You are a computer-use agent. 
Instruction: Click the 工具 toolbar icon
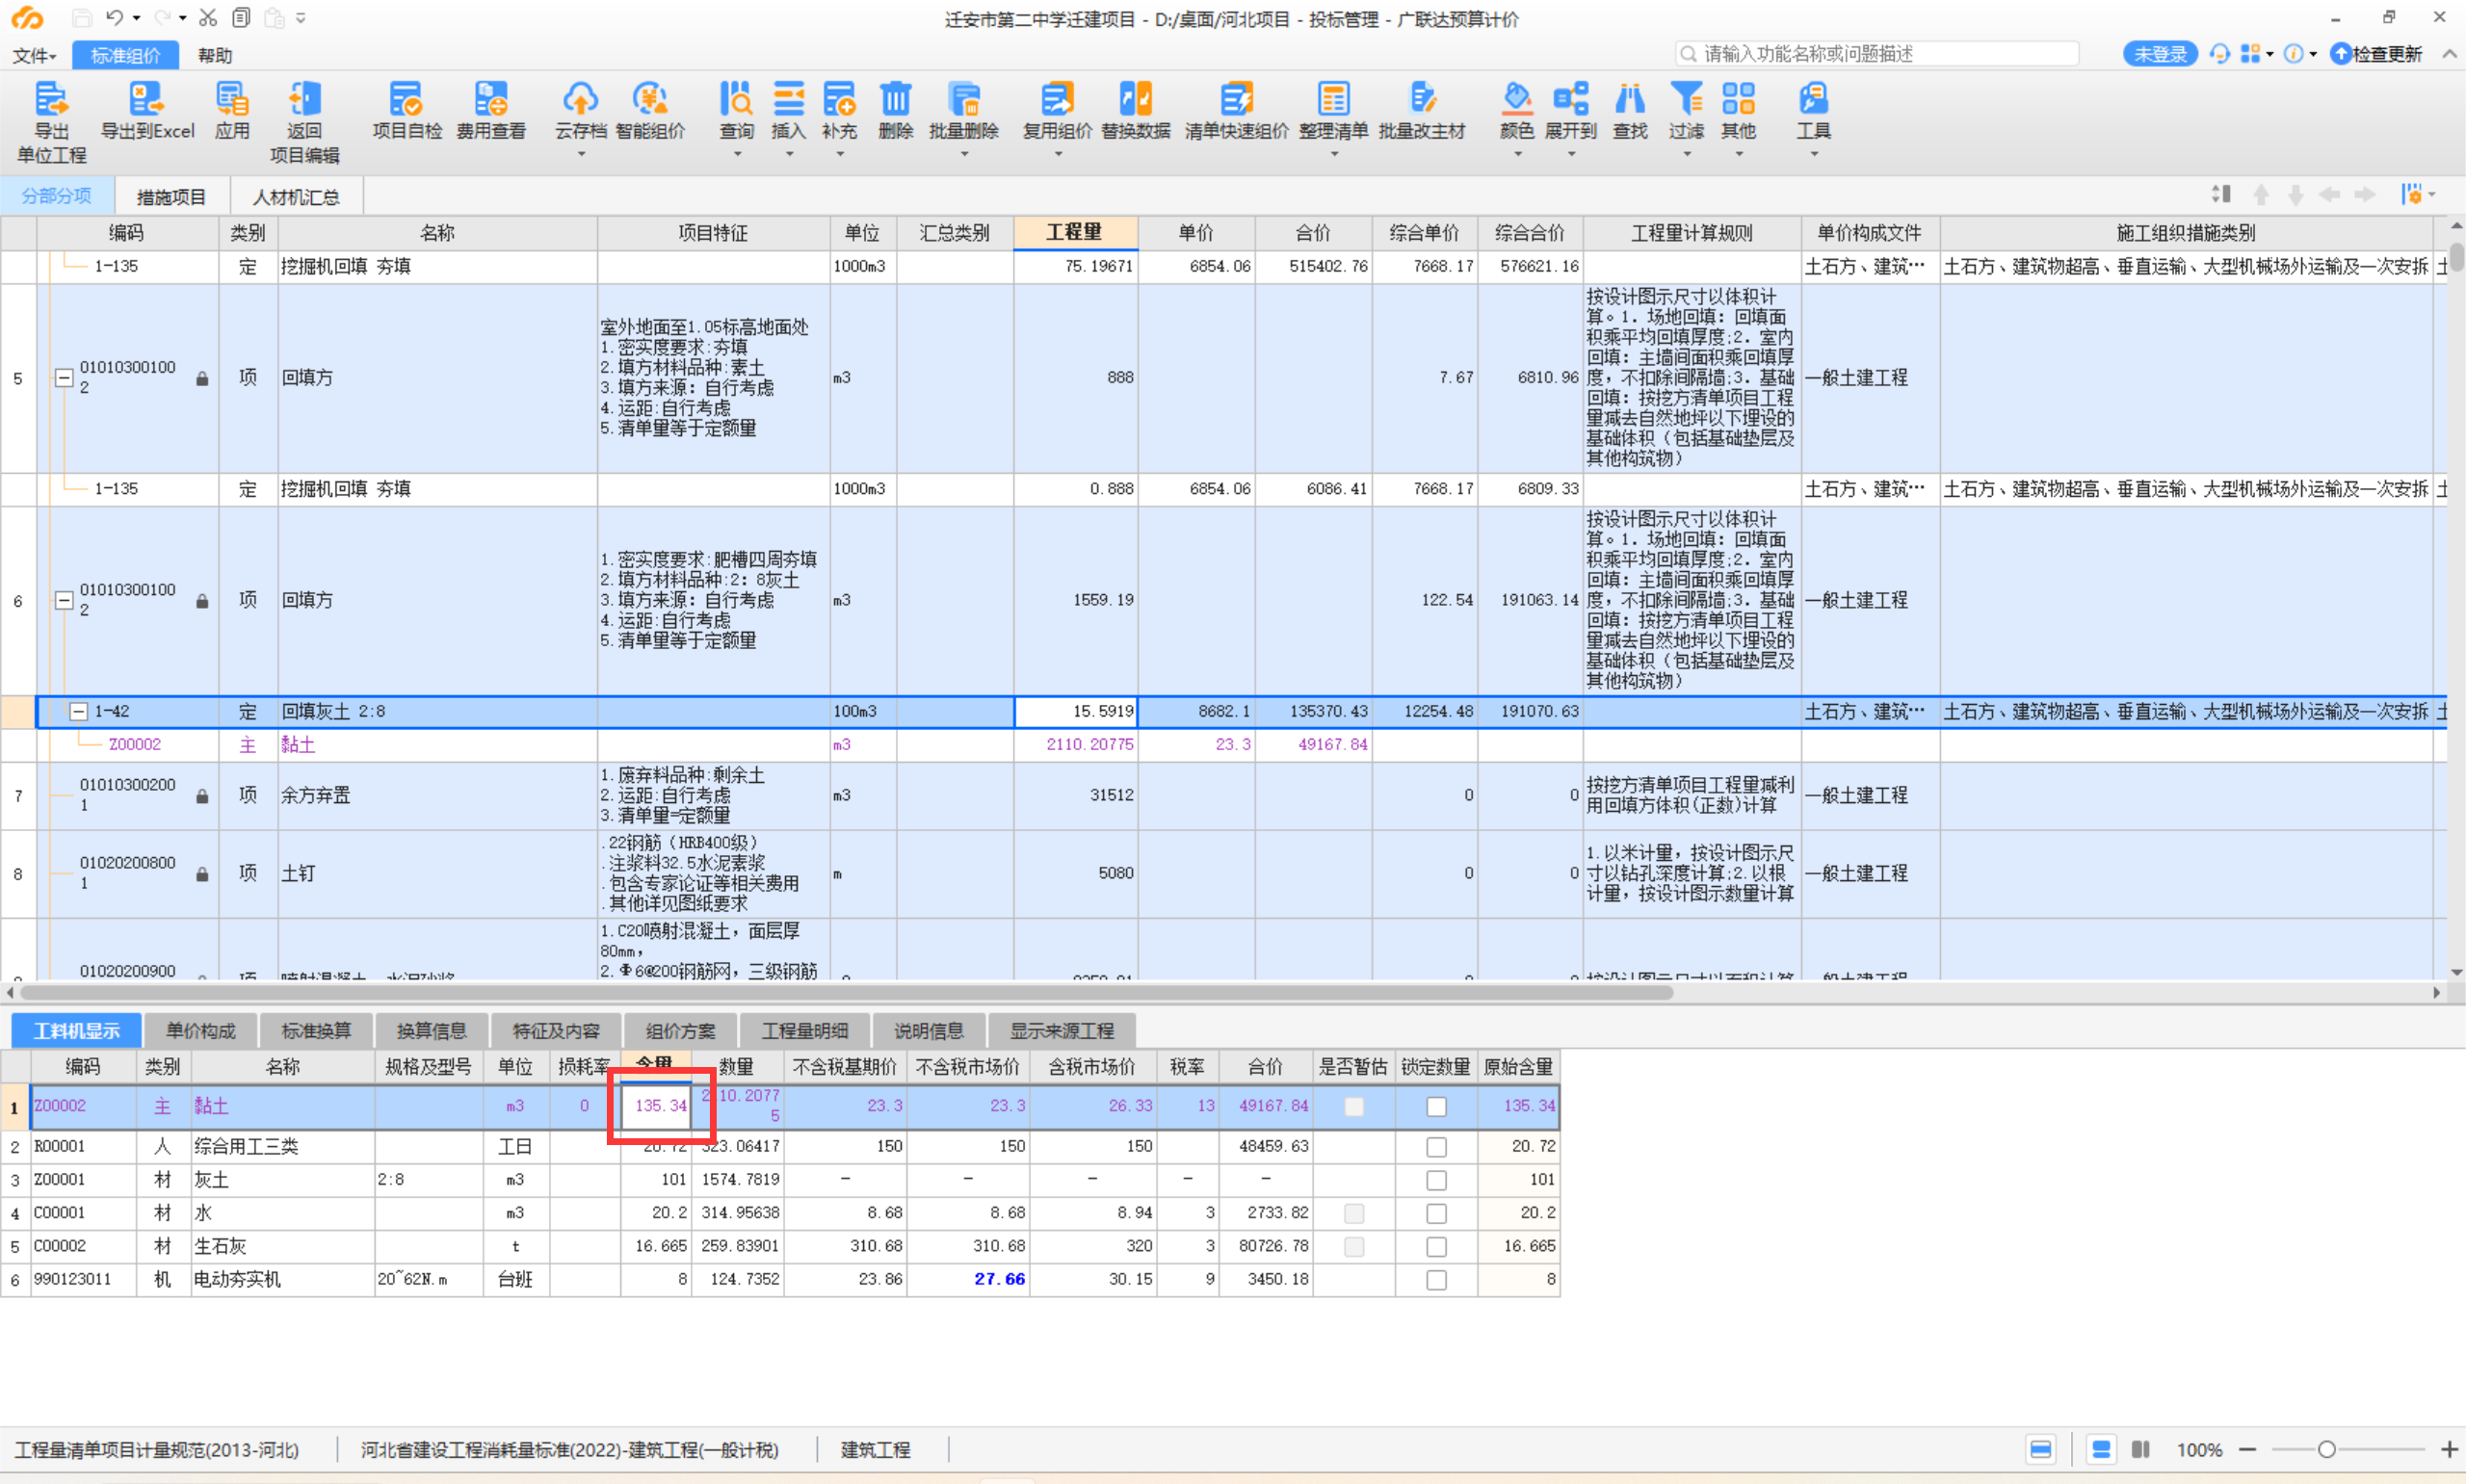(x=1813, y=99)
